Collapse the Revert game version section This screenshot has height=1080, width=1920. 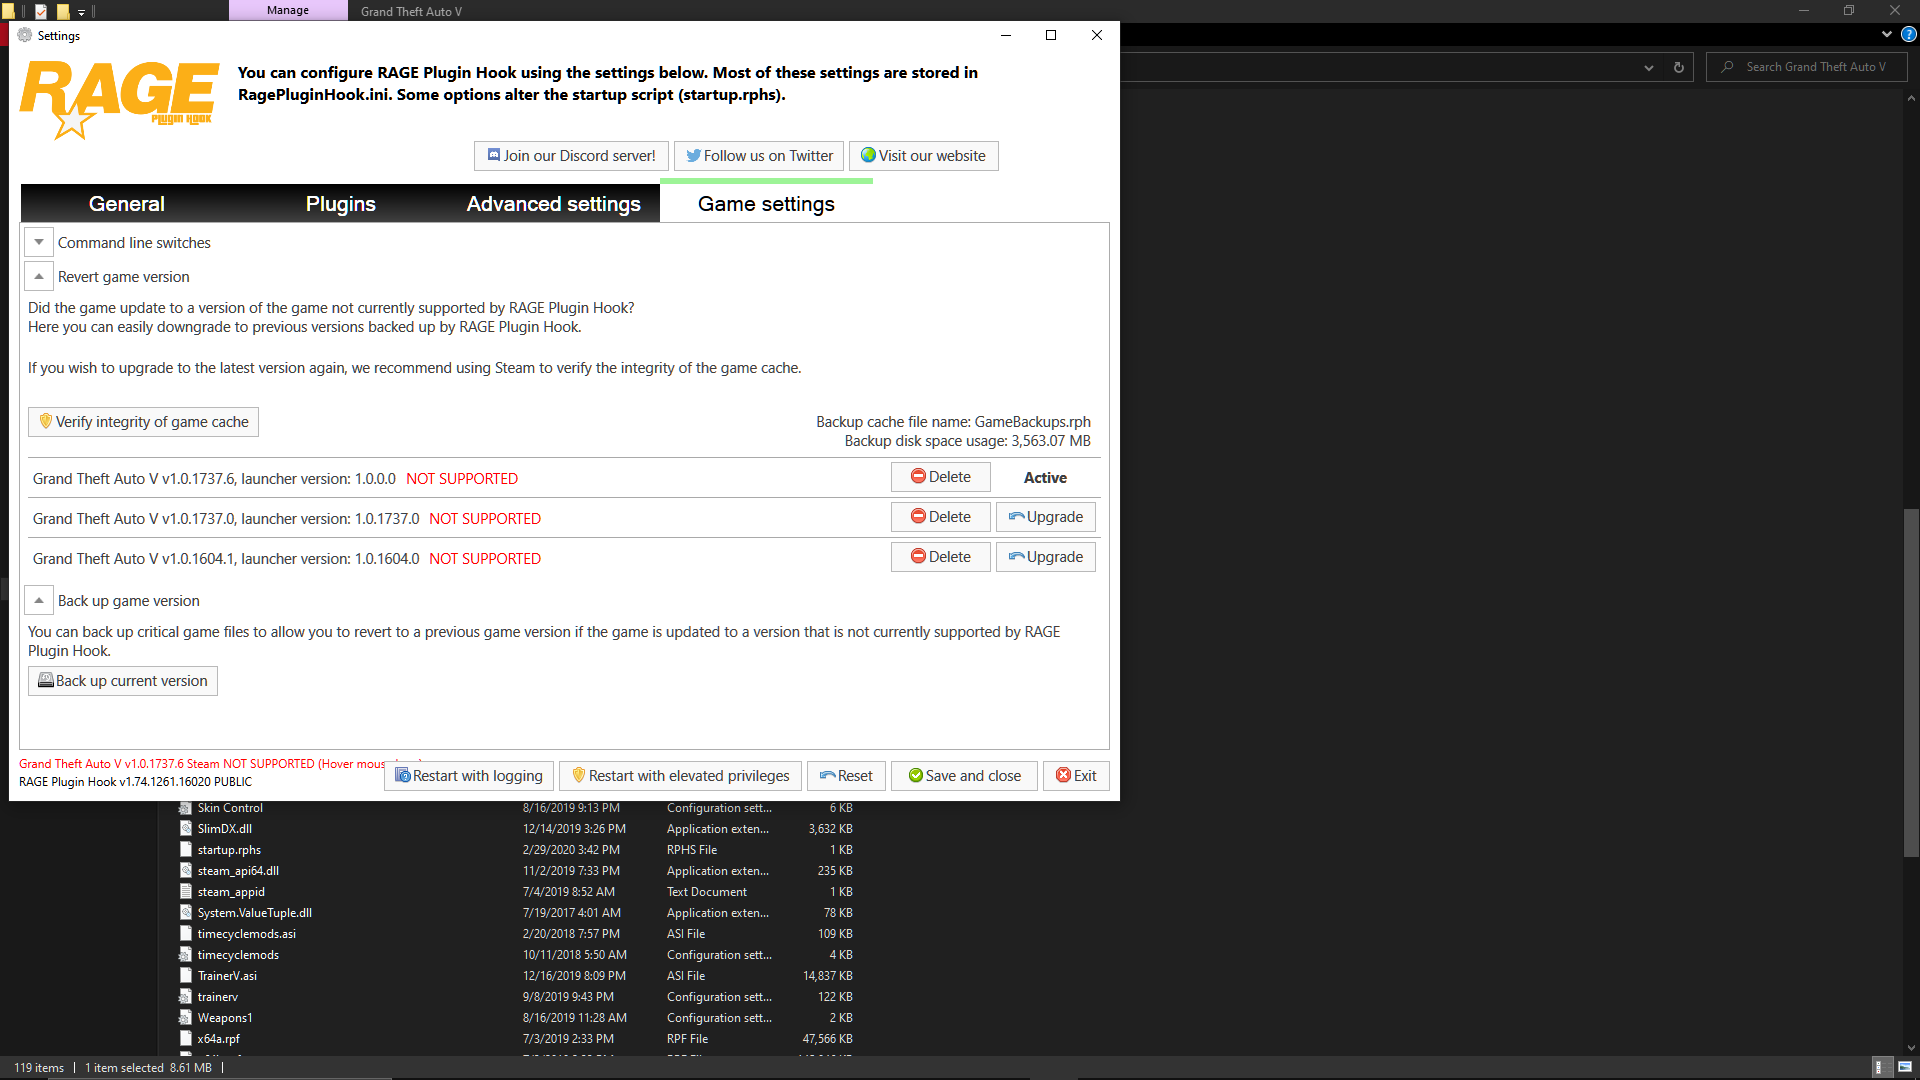point(39,277)
